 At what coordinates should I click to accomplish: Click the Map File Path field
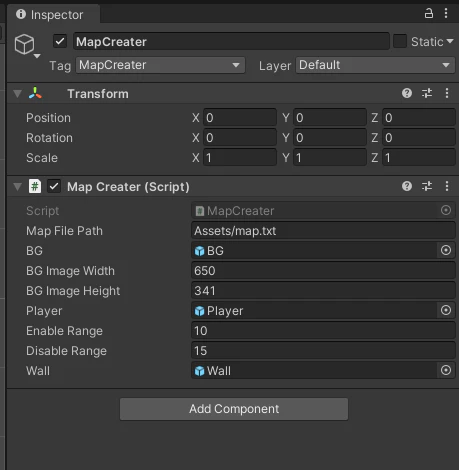pyautogui.click(x=323, y=231)
